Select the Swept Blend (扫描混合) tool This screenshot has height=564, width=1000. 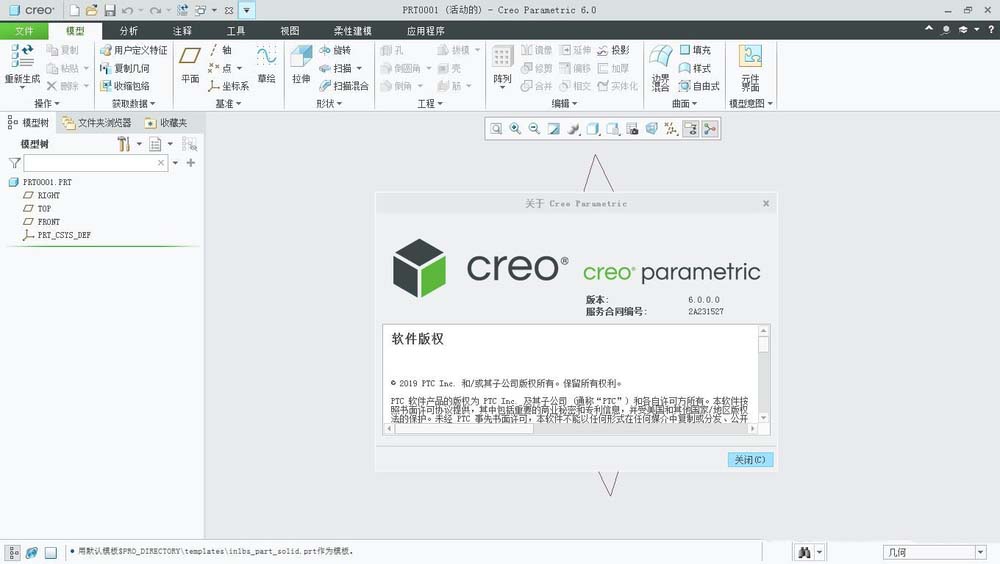pyautogui.click(x=344, y=85)
